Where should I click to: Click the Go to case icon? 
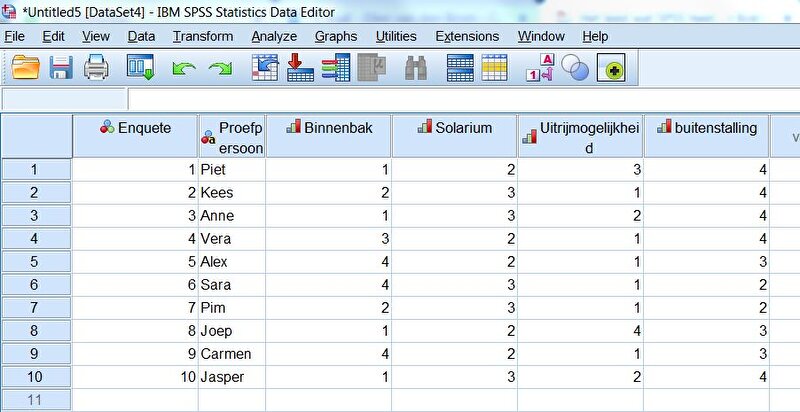264,68
